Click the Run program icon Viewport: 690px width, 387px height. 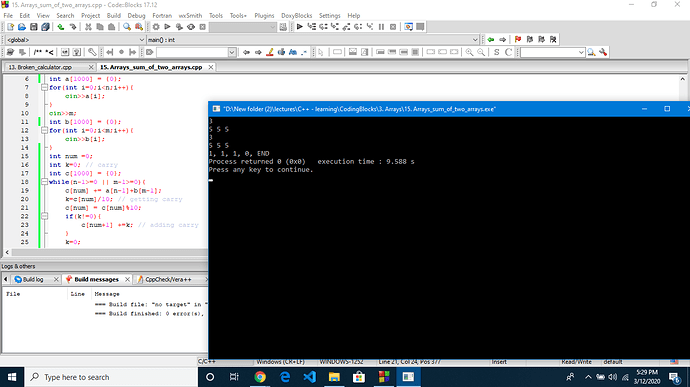click(167, 27)
